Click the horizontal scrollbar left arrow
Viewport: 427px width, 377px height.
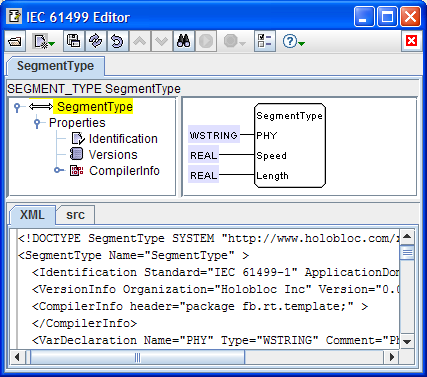click(17, 357)
